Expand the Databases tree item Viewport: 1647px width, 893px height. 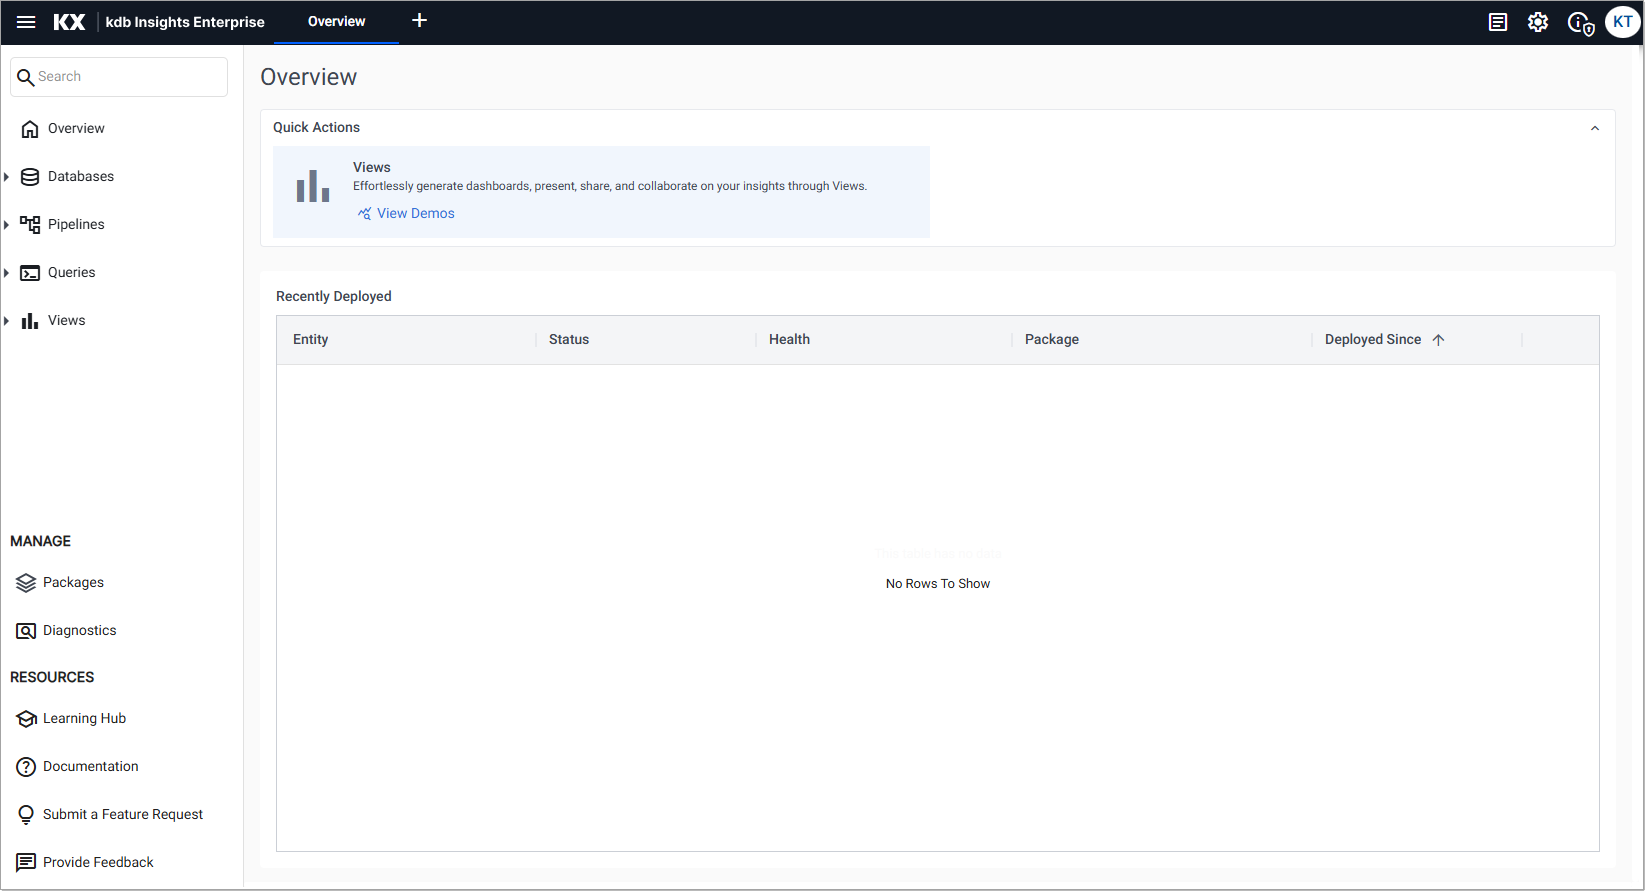pyautogui.click(x=7, y=177)
